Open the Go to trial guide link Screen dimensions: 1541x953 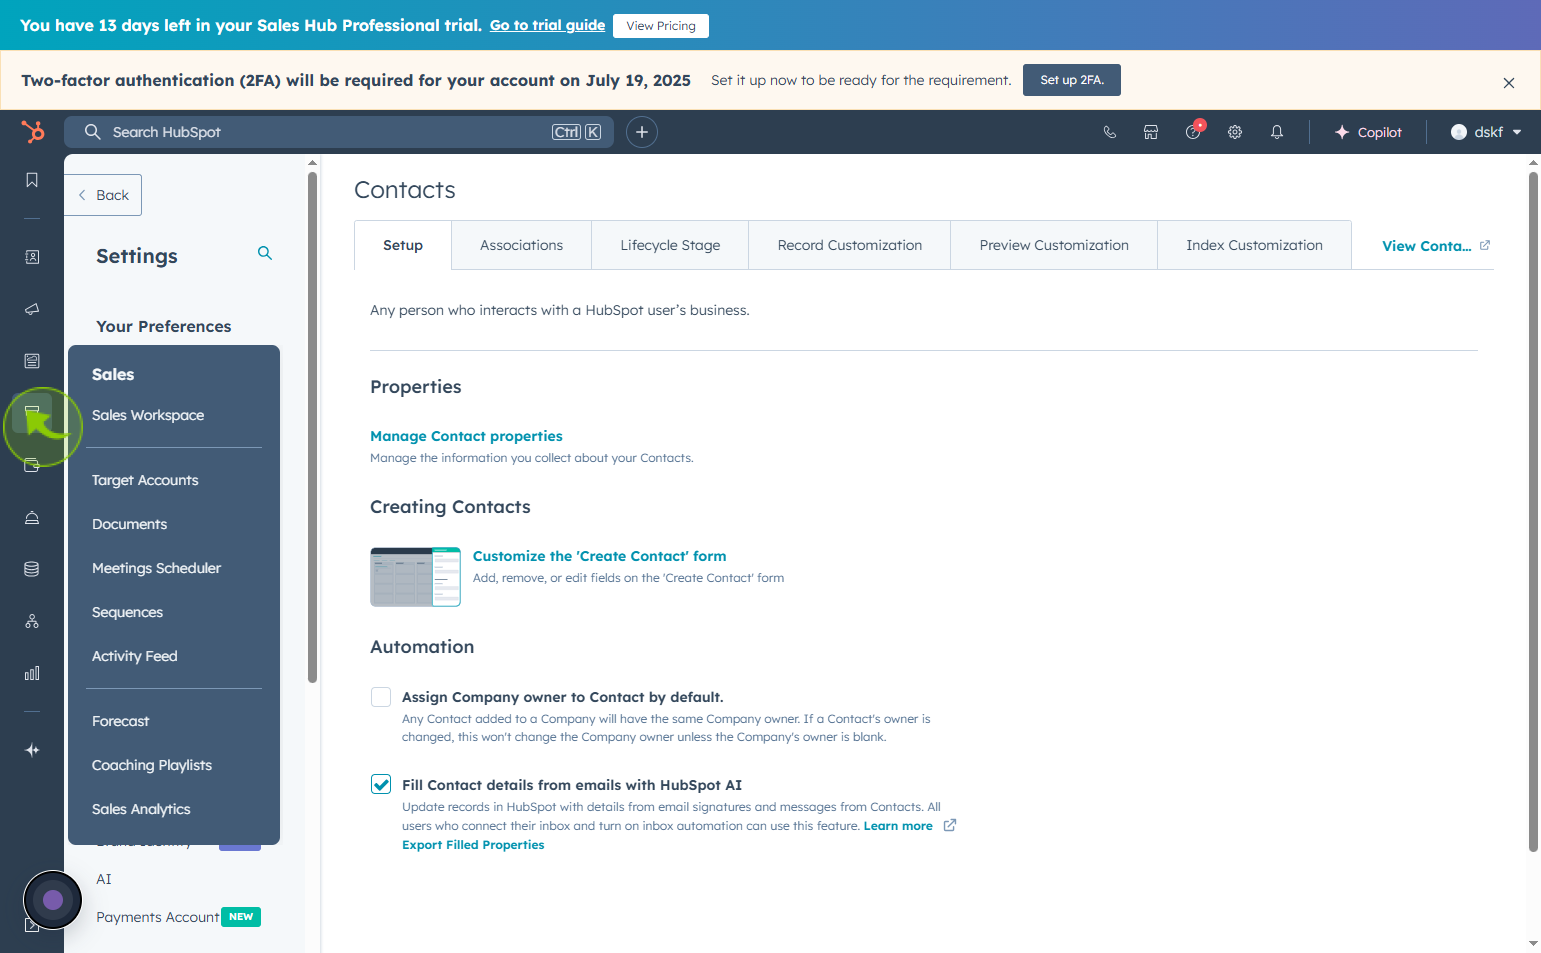pyautogui.click(x=547, y=25)
